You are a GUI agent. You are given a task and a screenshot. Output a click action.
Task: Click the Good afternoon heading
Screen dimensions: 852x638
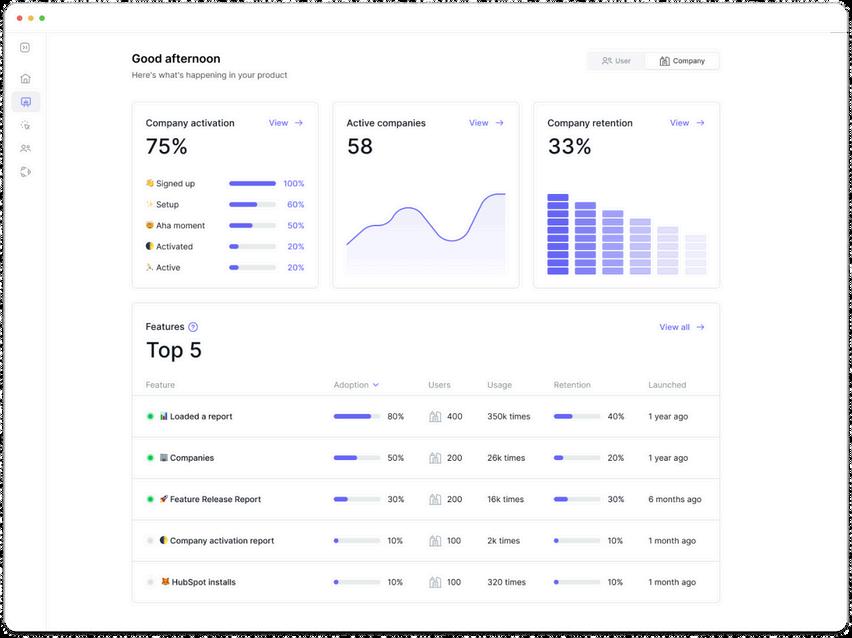click(x=176, y=59)
